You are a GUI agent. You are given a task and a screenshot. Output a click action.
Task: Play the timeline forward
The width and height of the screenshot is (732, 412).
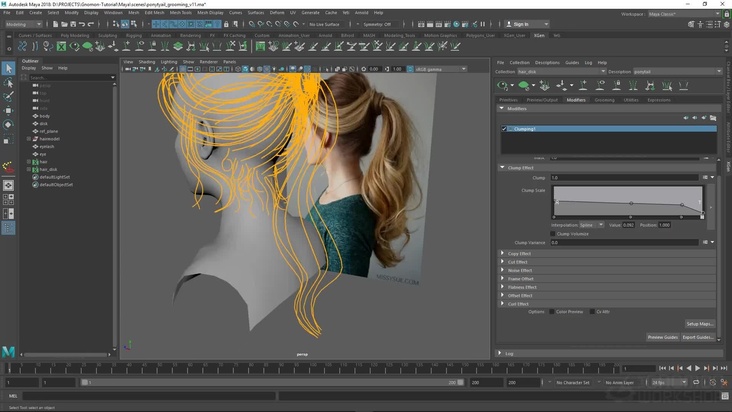[697, 368]
